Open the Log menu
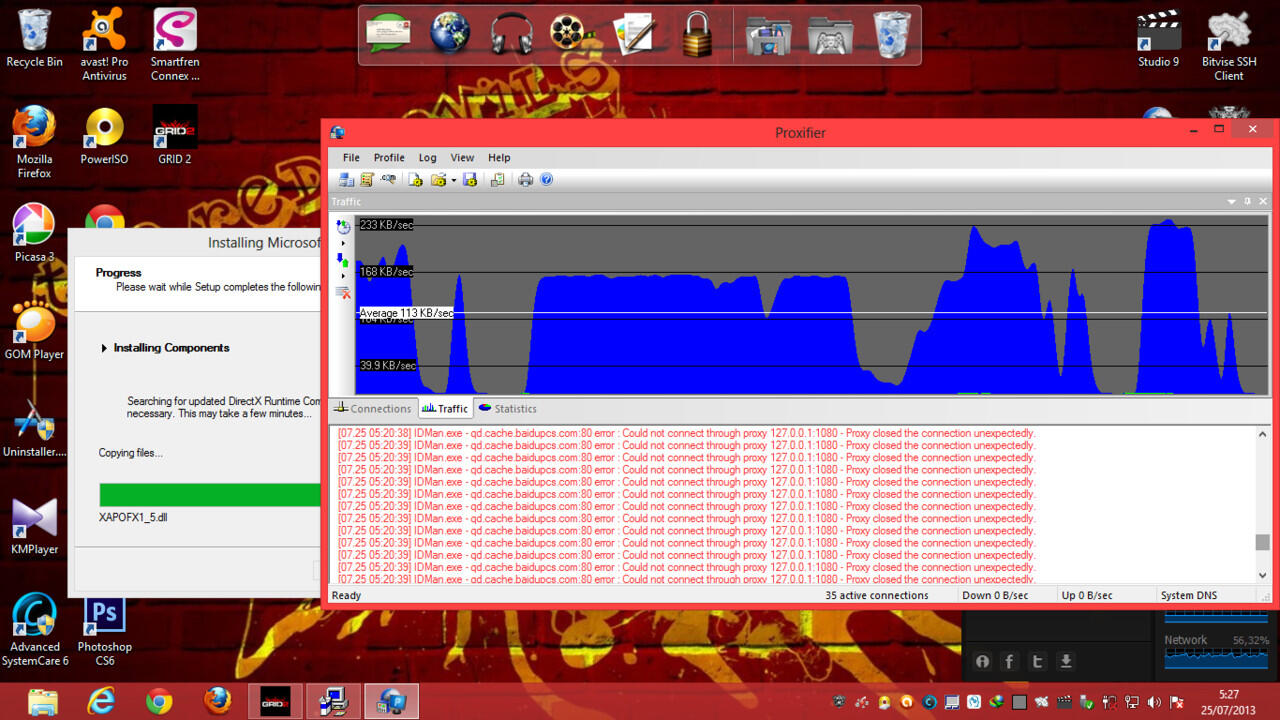 point(427,158)
